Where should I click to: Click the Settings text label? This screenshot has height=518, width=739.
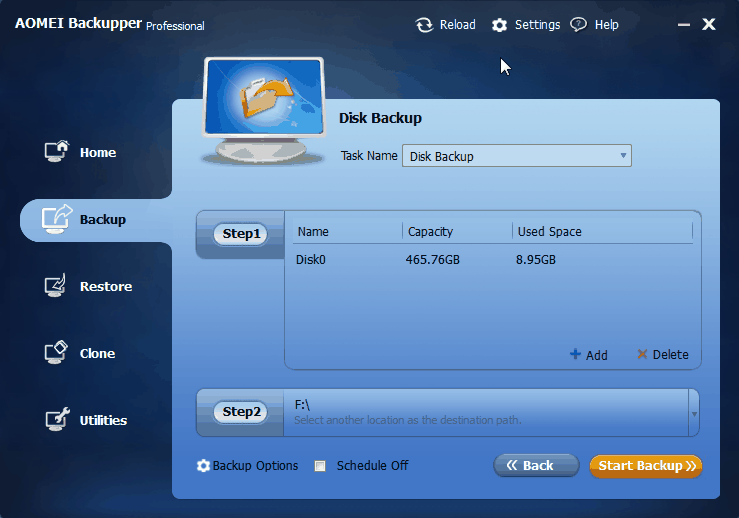[537, 25]
